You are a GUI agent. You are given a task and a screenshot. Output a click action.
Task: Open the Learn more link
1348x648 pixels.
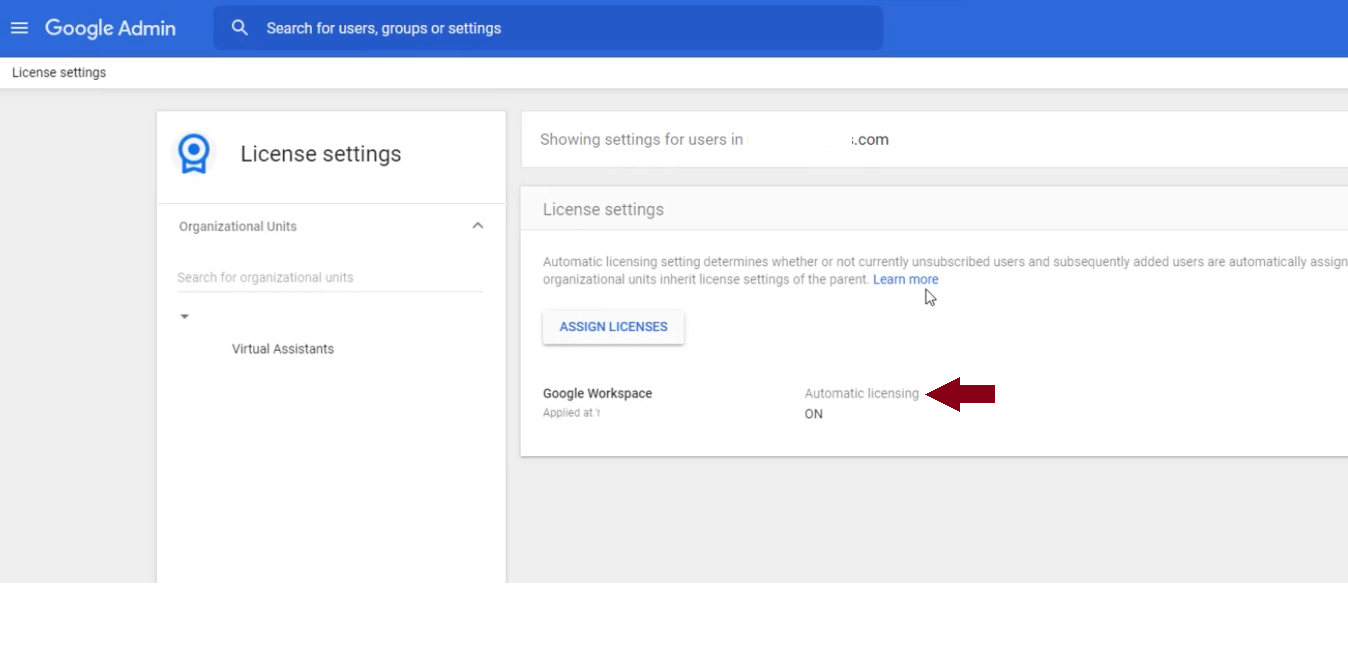tap(905, 280)
